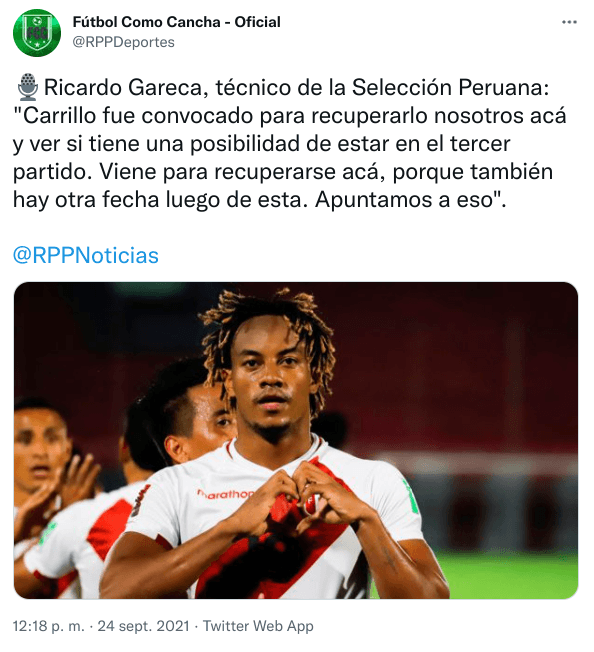The width and height of the screenshot is (594, 652).
Task: Click the Marathon logo on the jersey
Action: [225, 494]
